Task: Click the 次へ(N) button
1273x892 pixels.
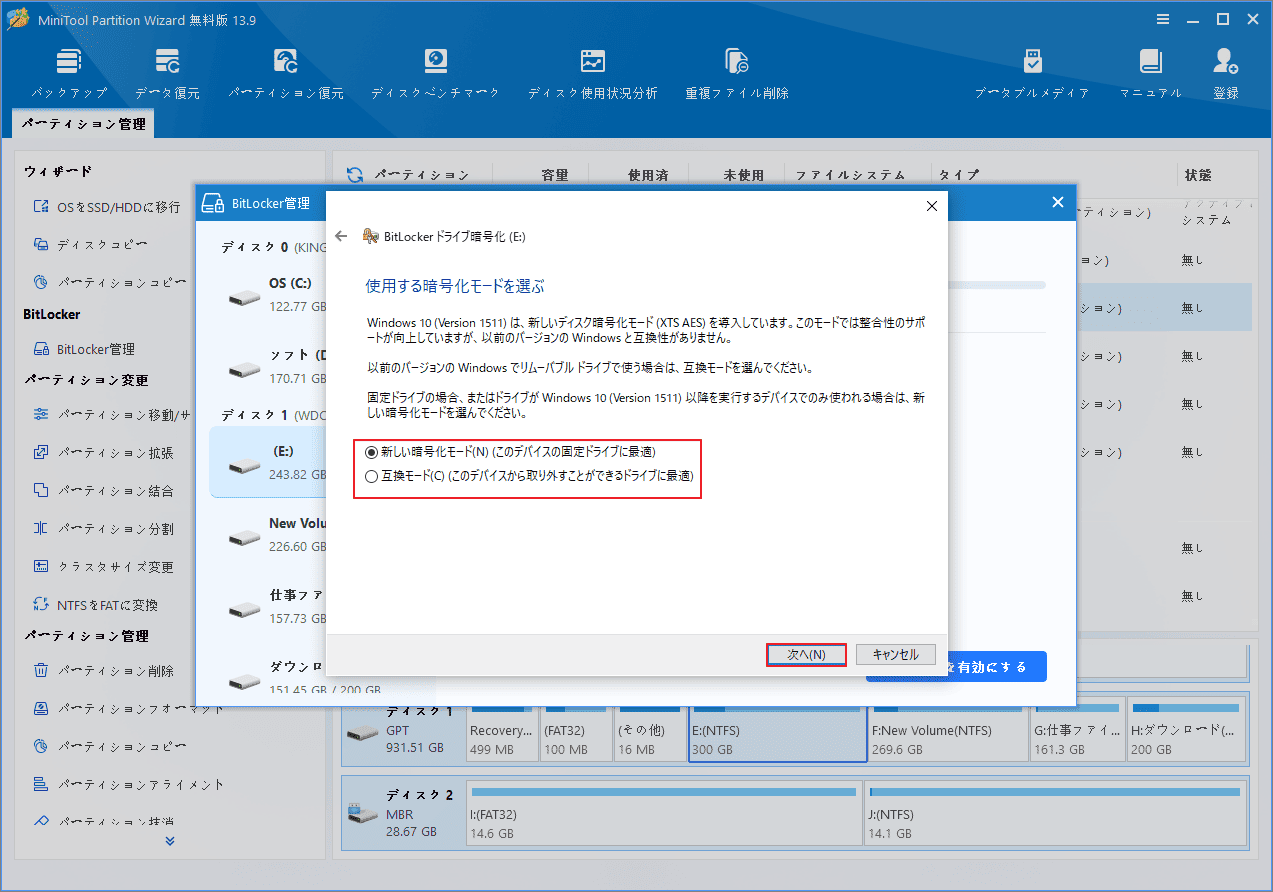Action: (806, 655)
